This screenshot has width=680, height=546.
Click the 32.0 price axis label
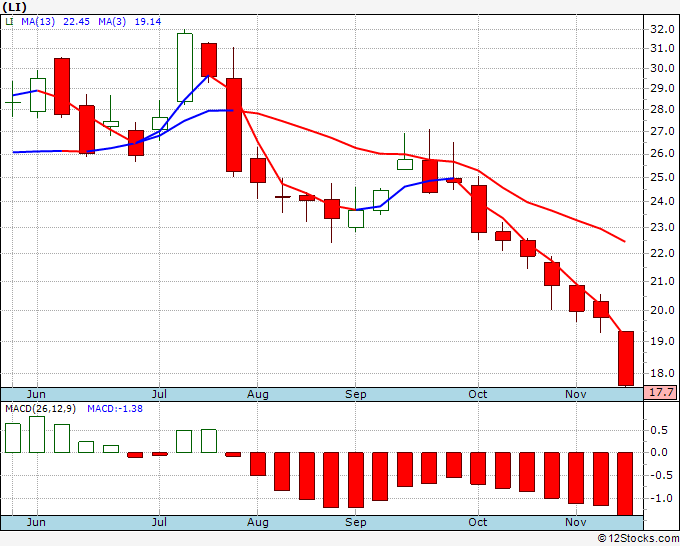point(662,29)
